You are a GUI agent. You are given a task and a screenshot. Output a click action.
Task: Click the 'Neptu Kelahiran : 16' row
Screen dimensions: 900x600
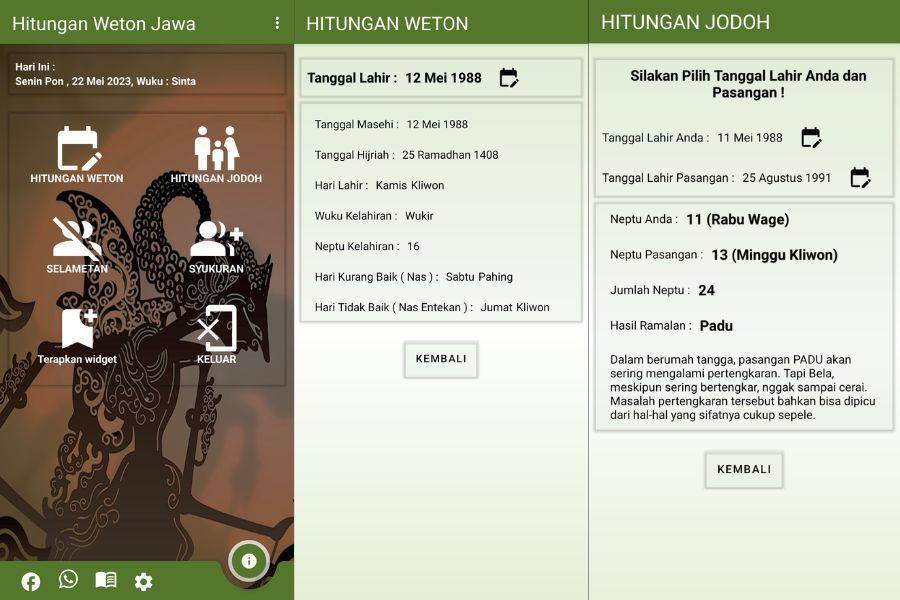pyautogui.click(x=367, y=246)
